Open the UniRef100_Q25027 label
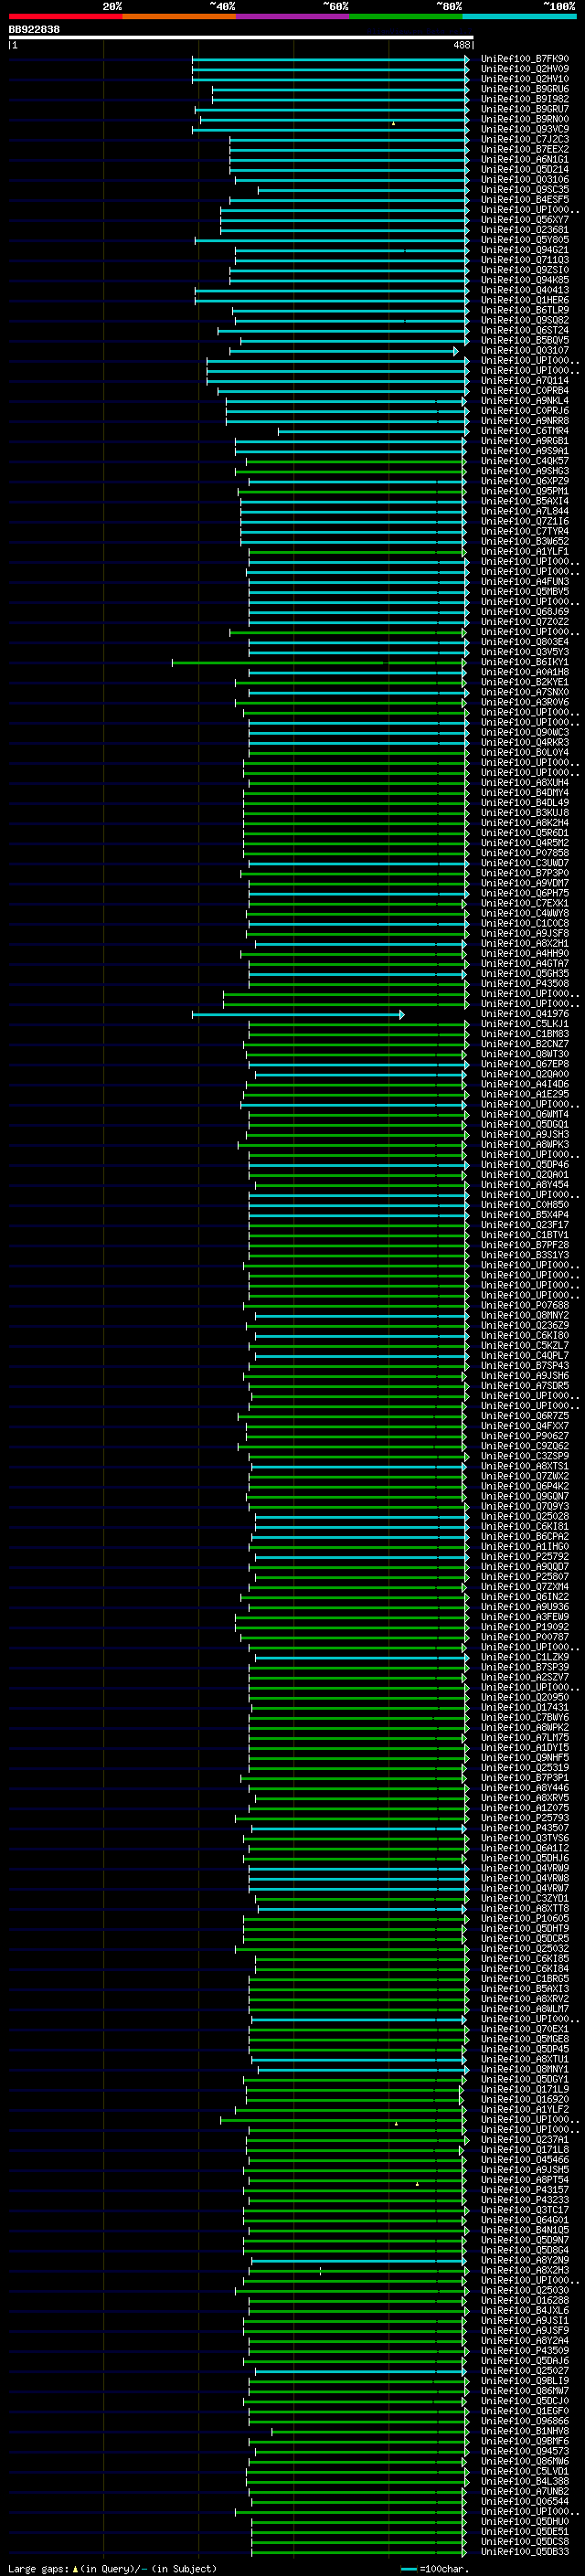The height and width of the screenshot is (2576, 585). (x=525, y=2371)
